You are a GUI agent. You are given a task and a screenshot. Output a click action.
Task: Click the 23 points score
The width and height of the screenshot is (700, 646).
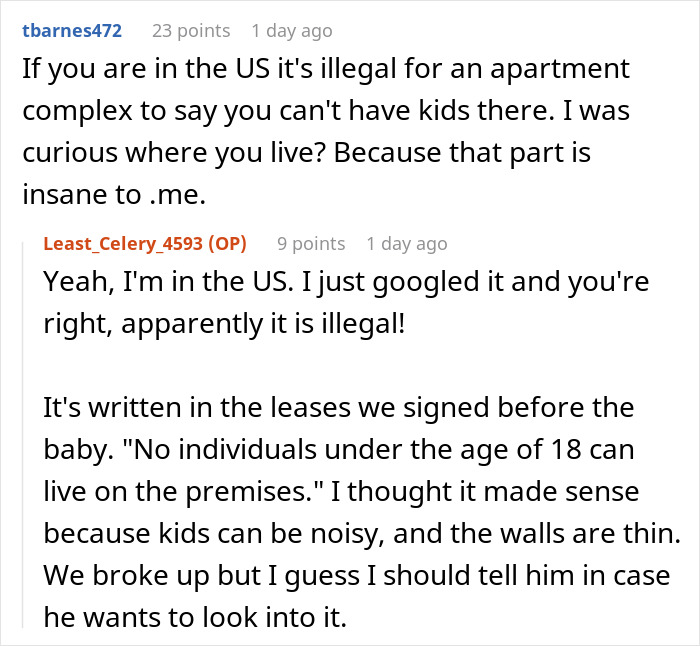pyautogui.click(x=190, y=30)
